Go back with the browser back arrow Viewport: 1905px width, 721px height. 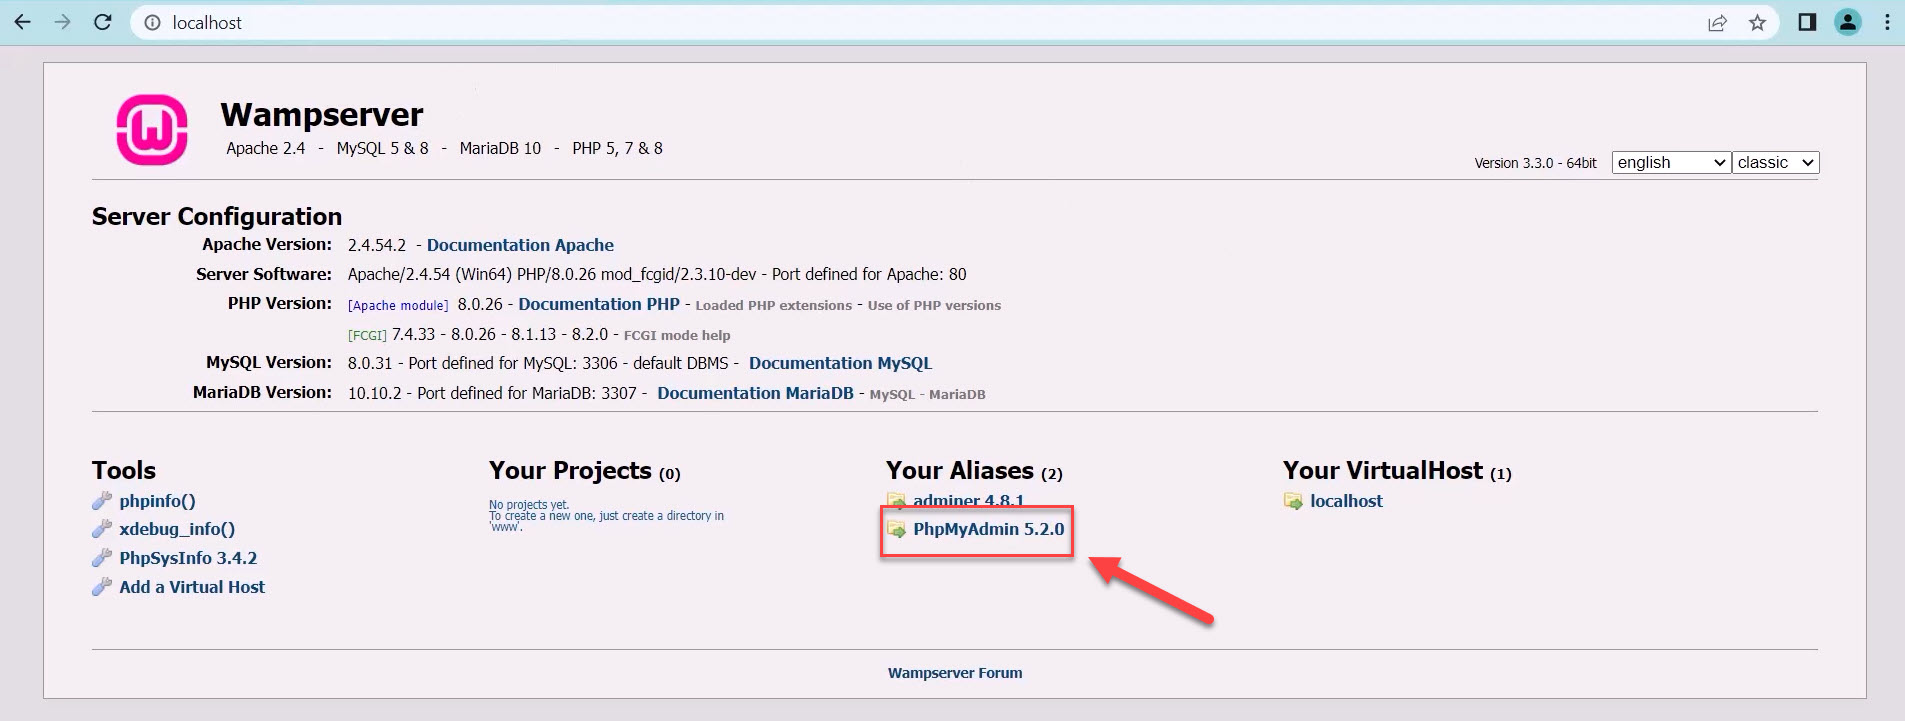22,22
